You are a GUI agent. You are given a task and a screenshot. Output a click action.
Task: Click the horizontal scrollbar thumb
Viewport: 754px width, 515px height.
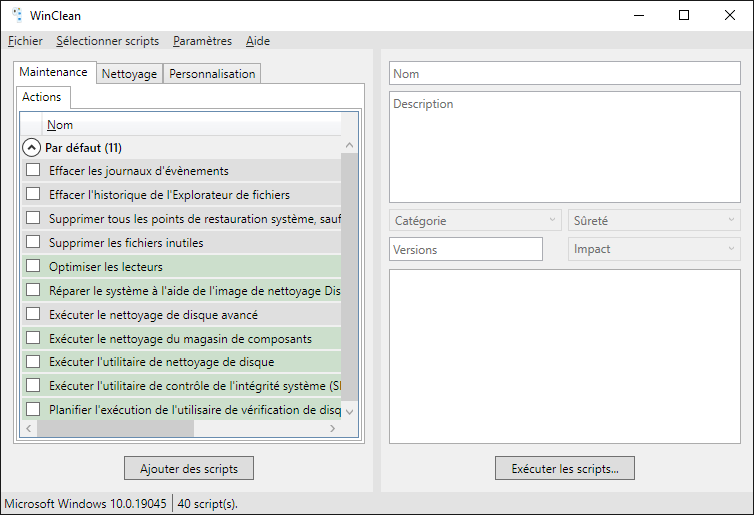point(115,428)
